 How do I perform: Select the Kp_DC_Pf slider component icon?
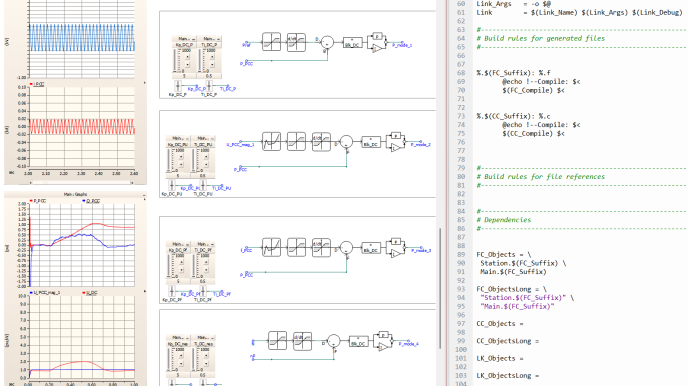(172, 291)
